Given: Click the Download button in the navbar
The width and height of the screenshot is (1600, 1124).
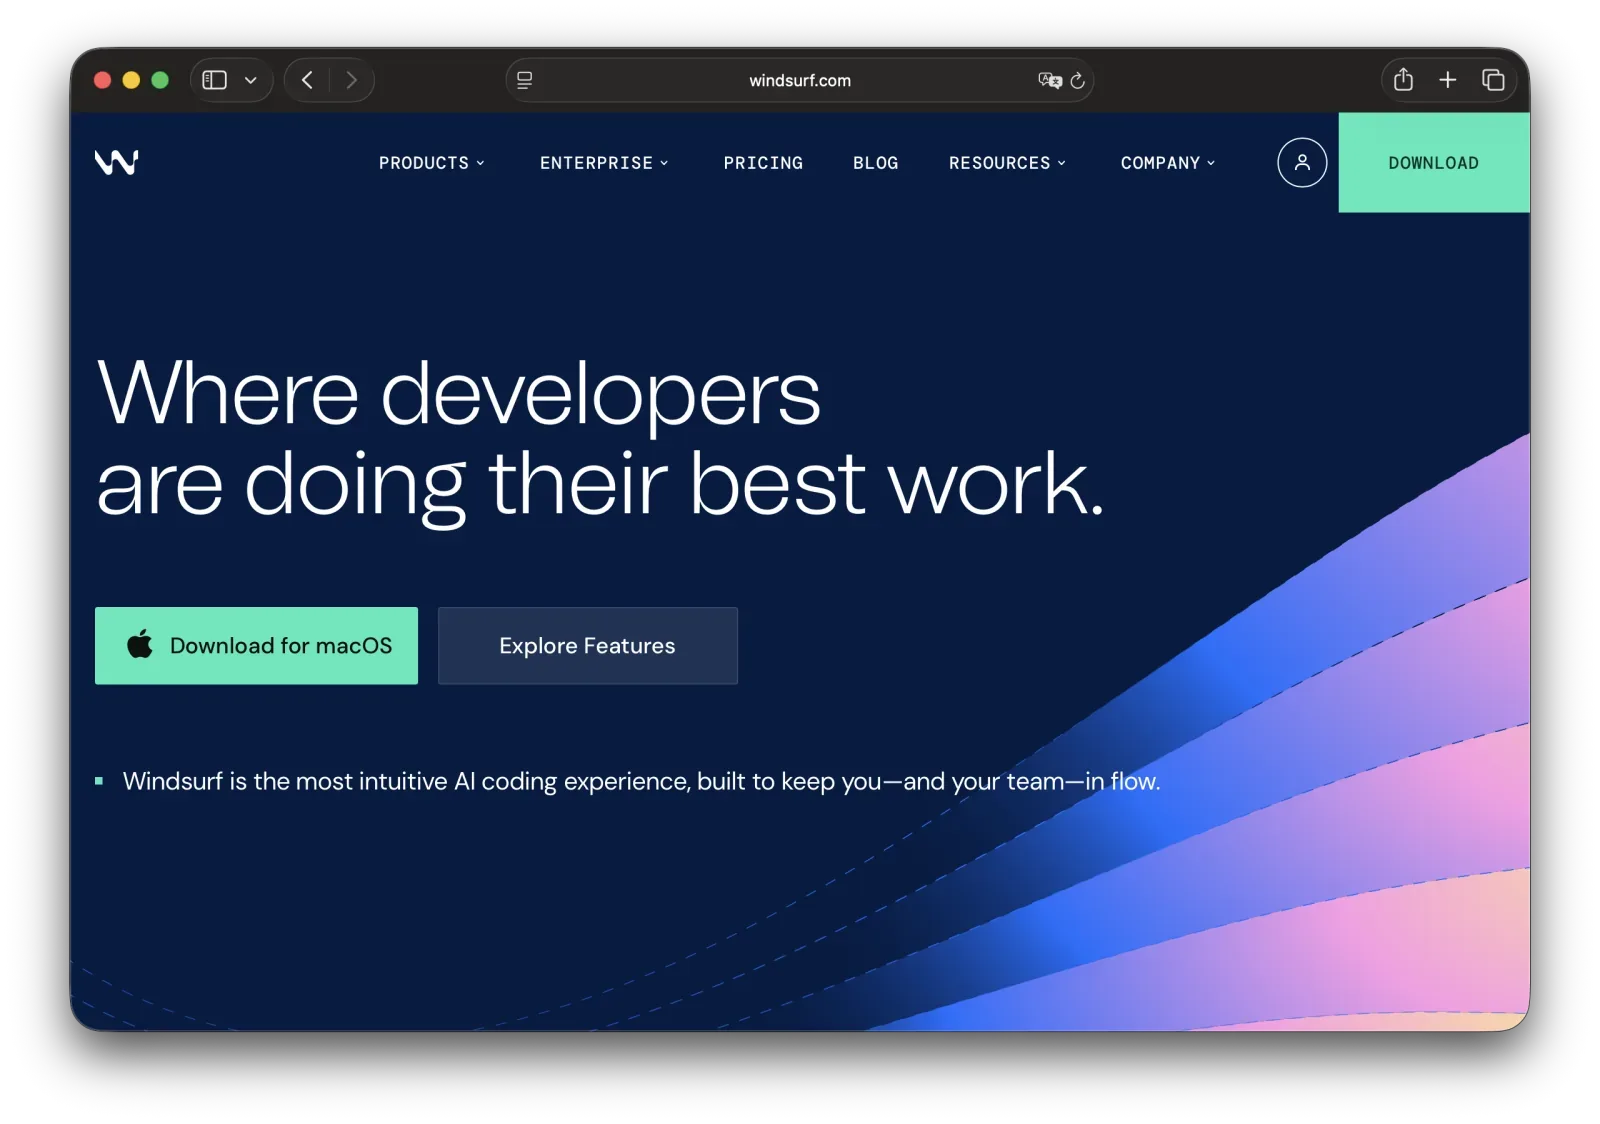Looking at the screenshot, I should 1433,162.
